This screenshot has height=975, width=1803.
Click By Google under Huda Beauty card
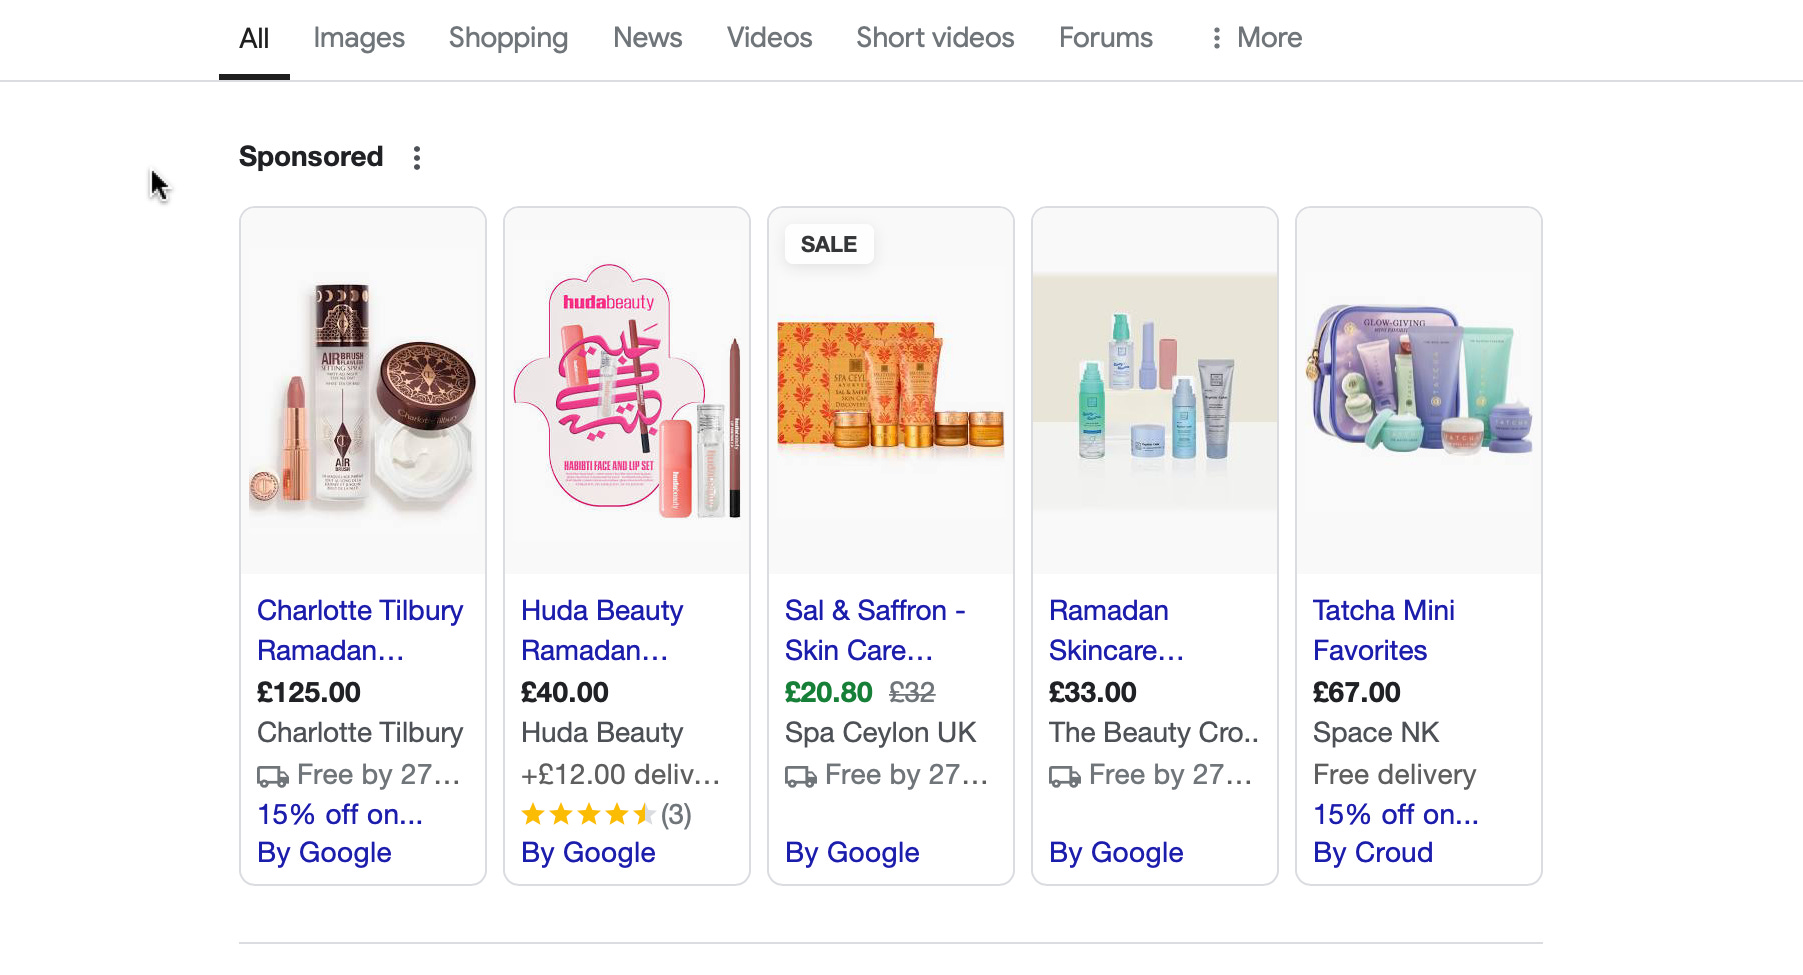coord(588,853)
